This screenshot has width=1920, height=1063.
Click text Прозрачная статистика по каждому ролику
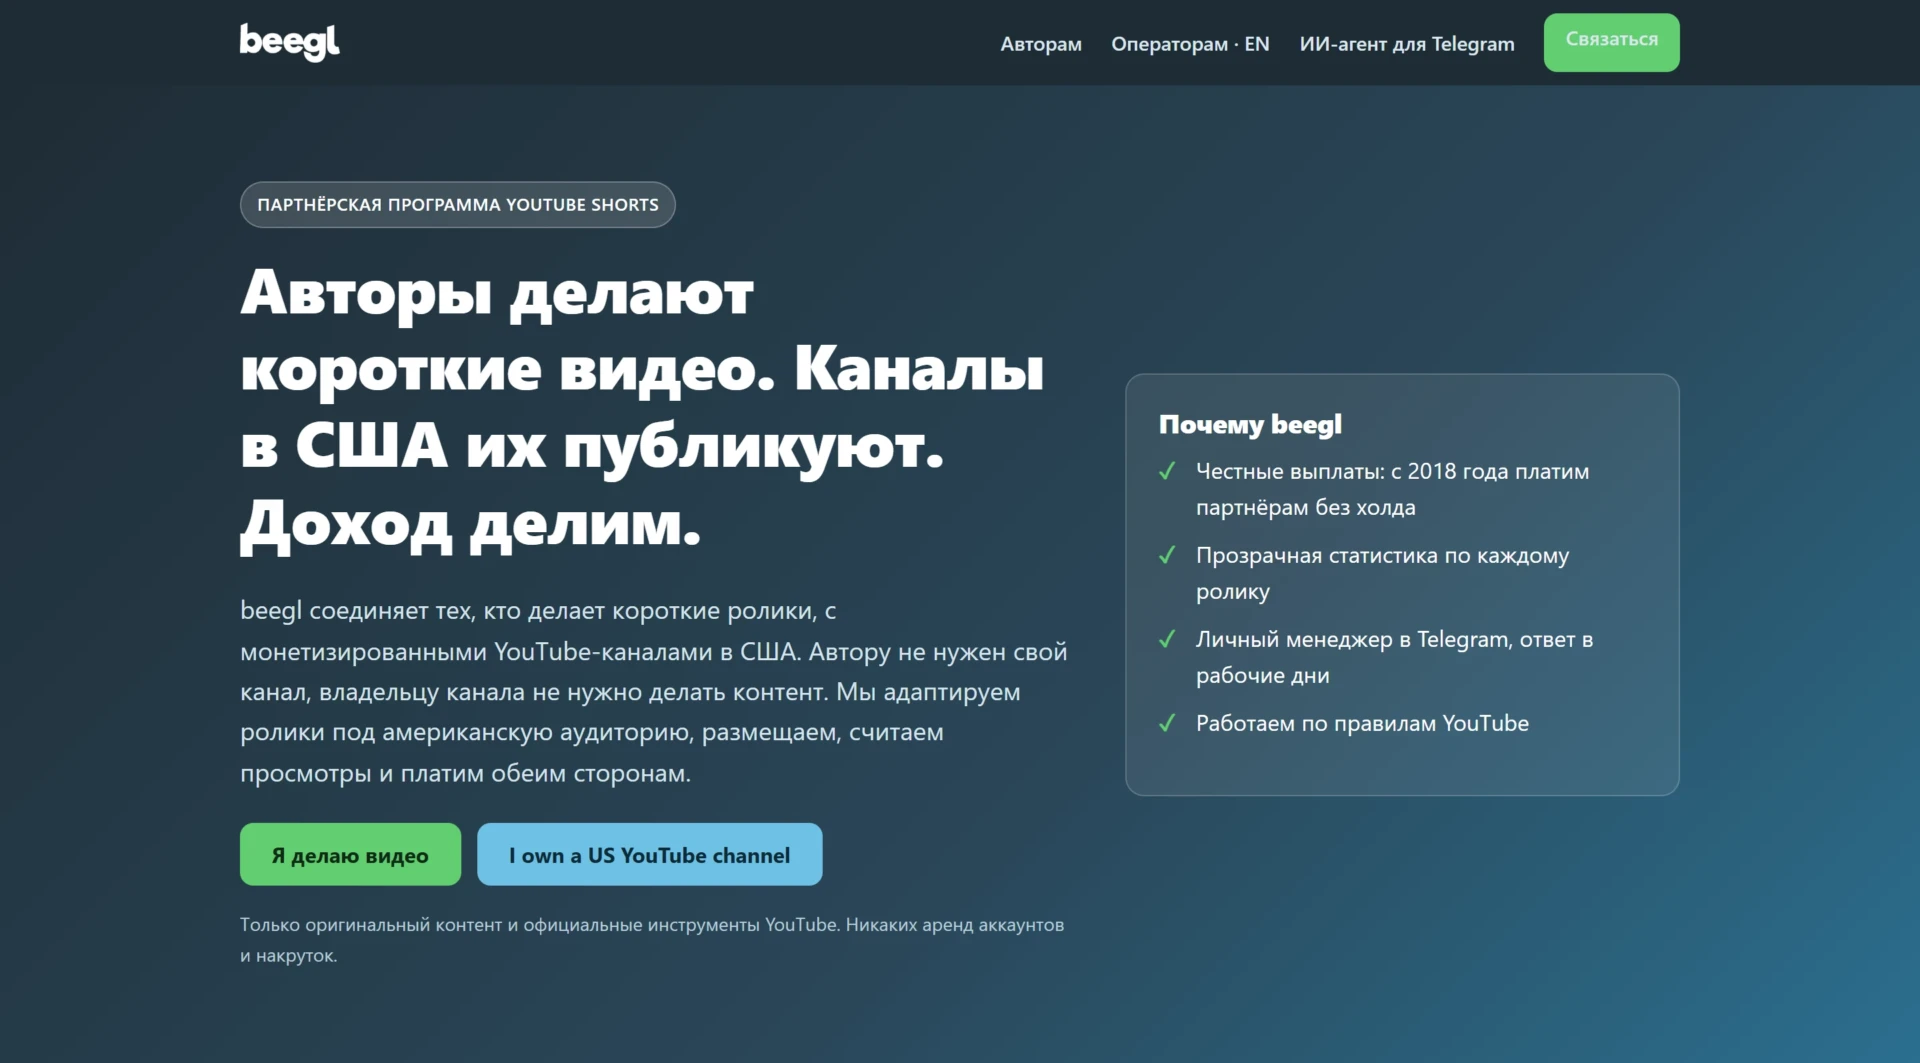click(x=1383, y=573)
